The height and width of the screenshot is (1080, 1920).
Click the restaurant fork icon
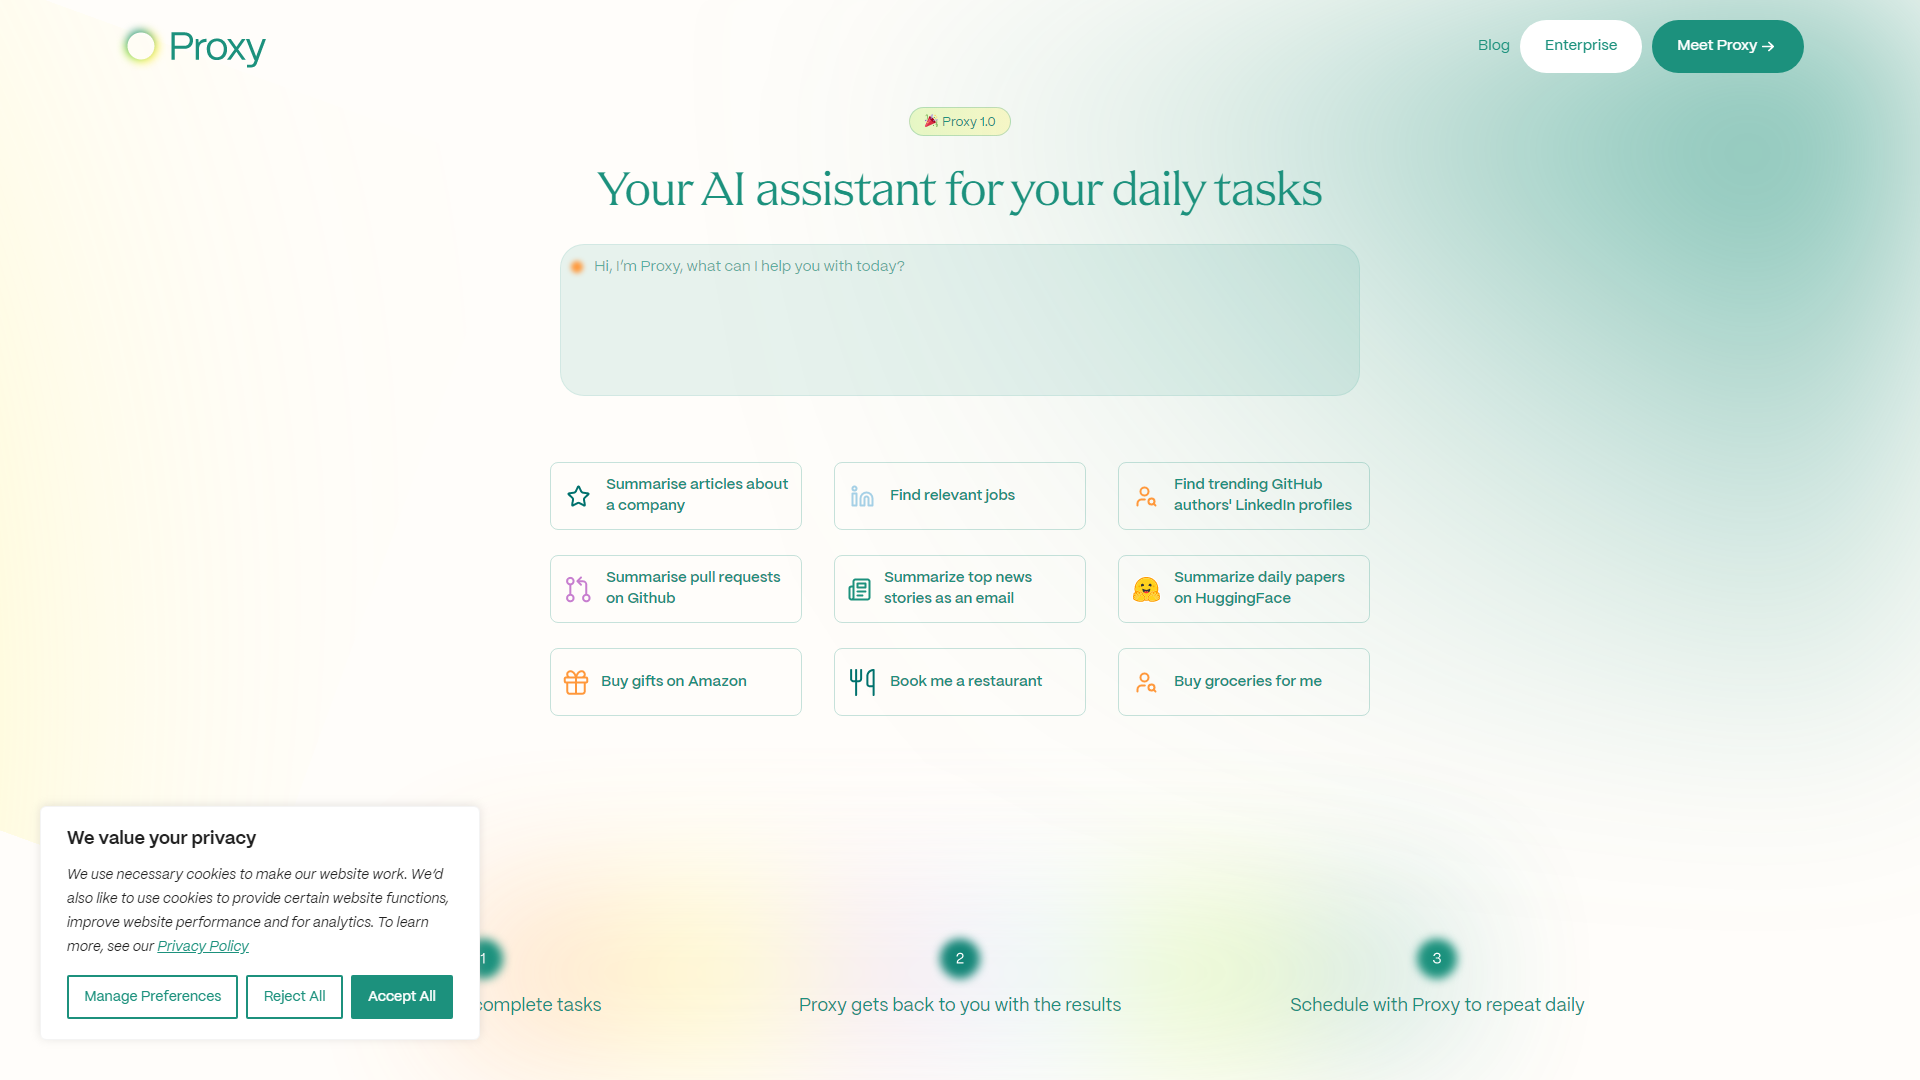click(x=861, y=682)
